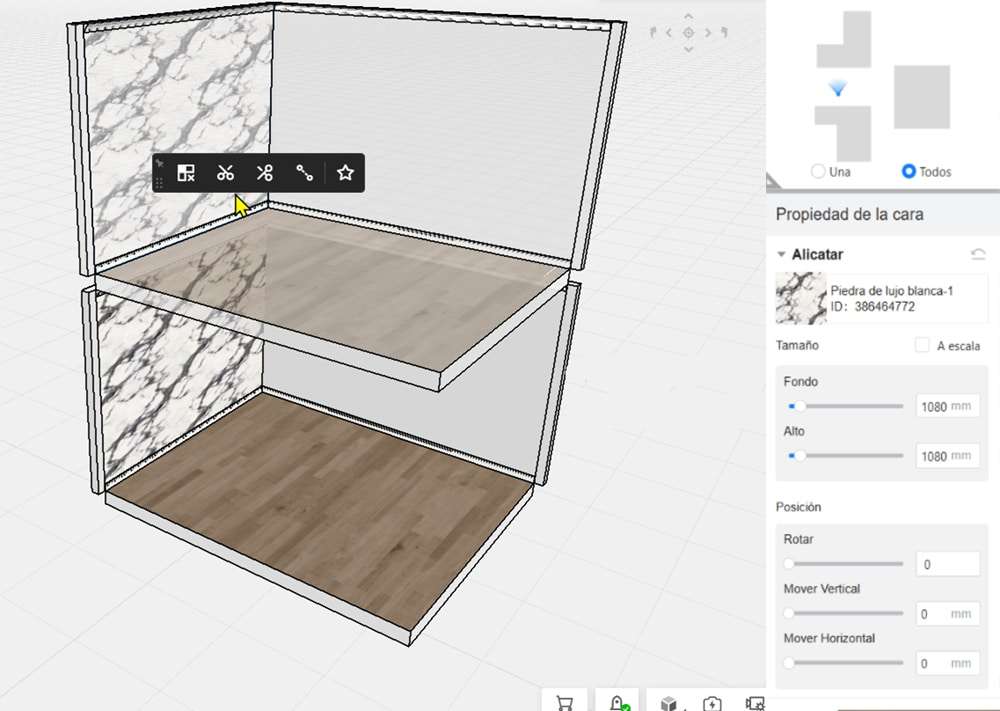Click the connect points icon in floating toolbar
The image size is (1000, 711).
tap(305, 173)
